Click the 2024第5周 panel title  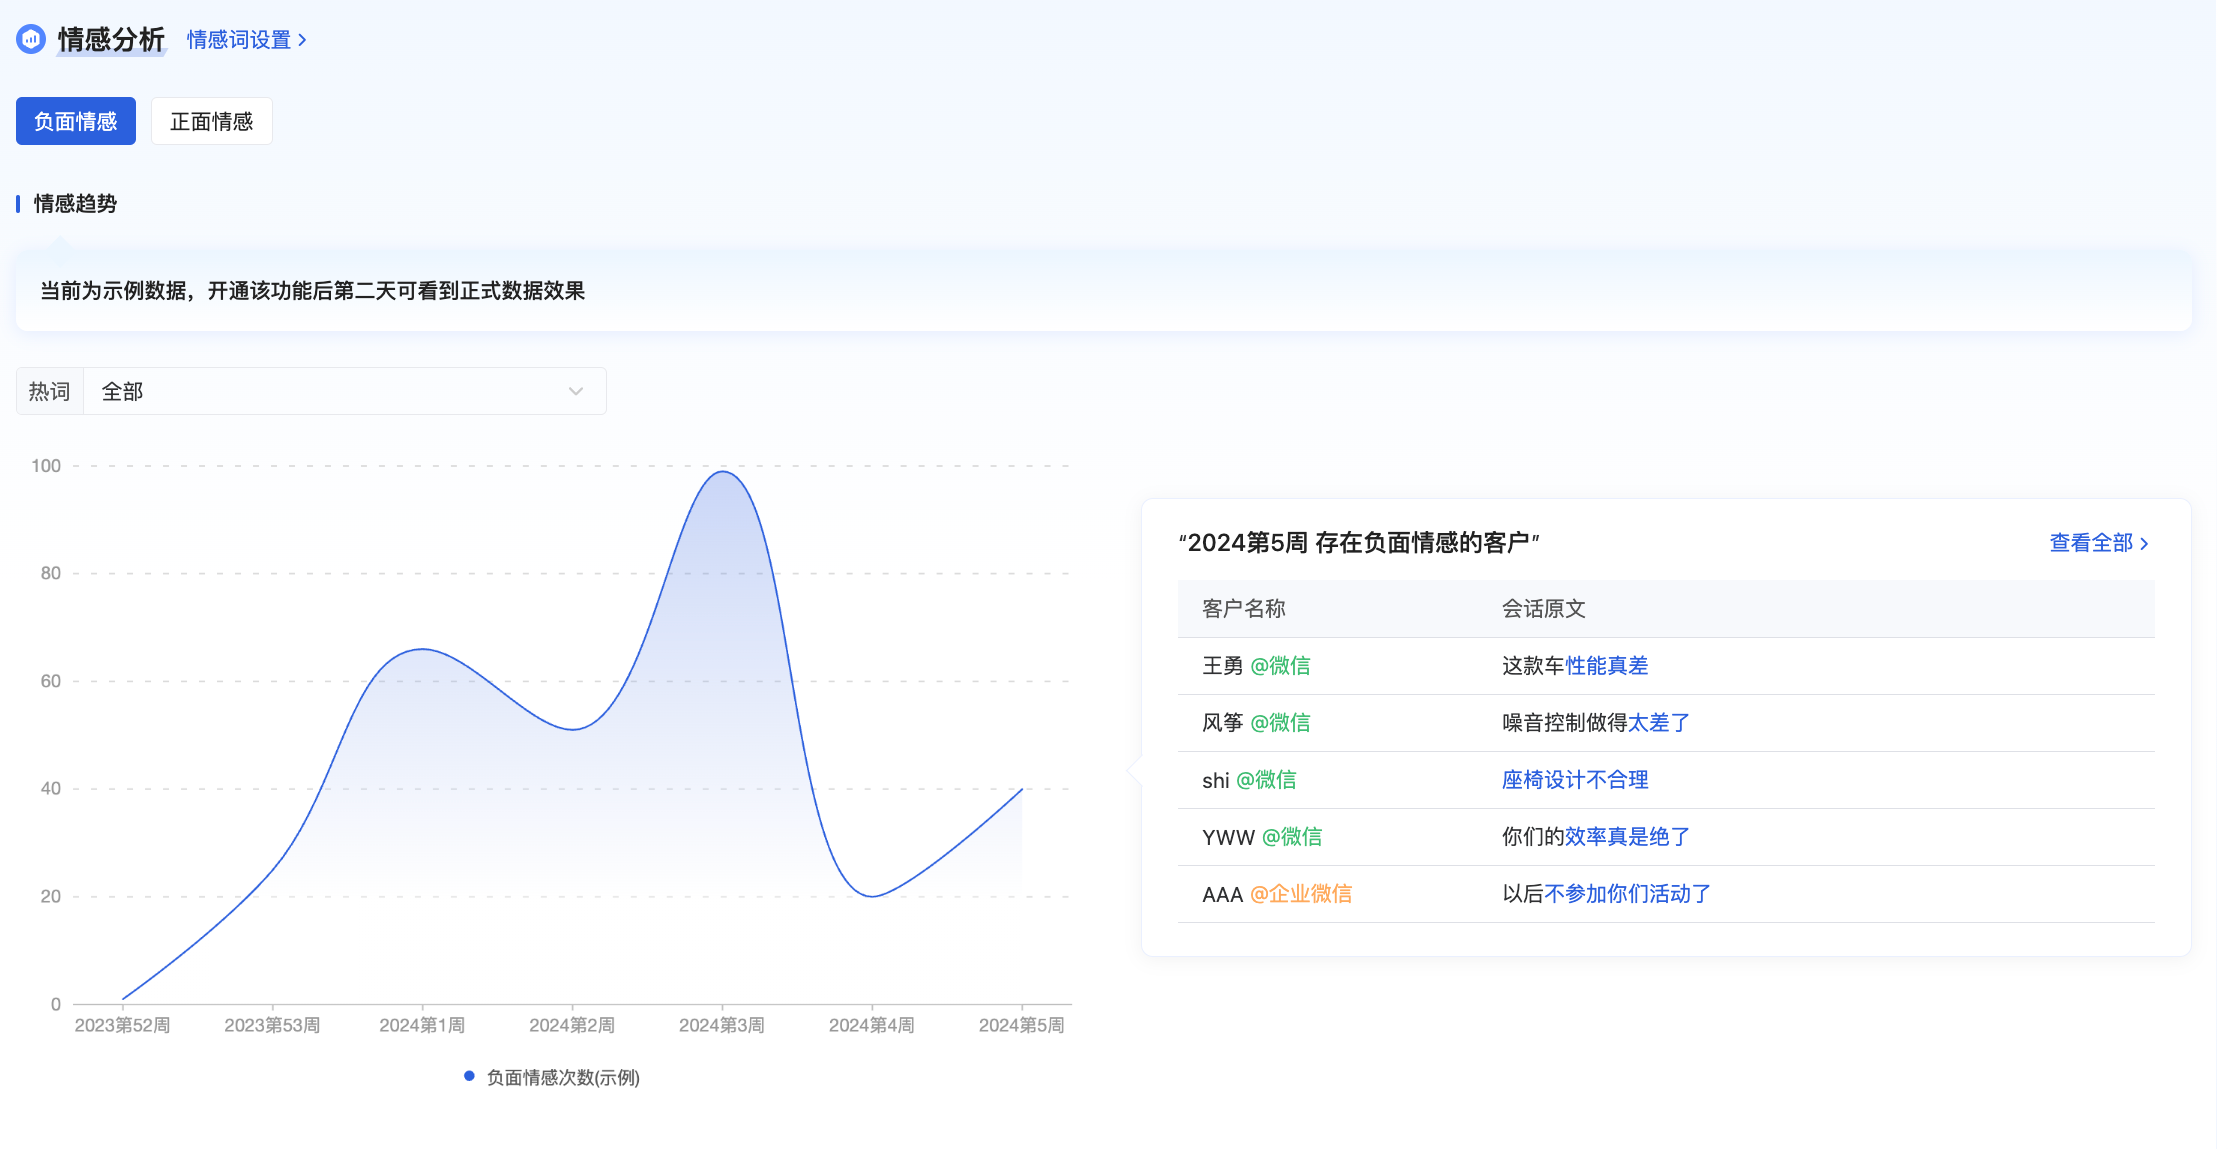1358,543
